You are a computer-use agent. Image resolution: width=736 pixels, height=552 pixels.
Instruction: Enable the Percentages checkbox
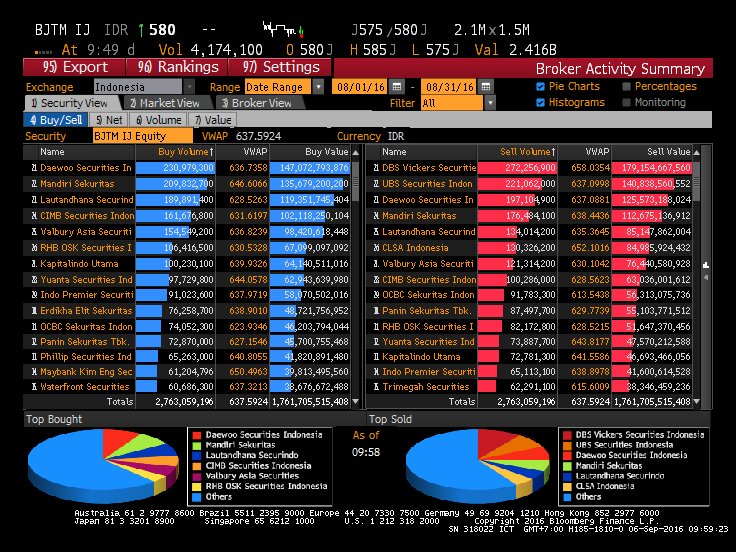[627, 87]
